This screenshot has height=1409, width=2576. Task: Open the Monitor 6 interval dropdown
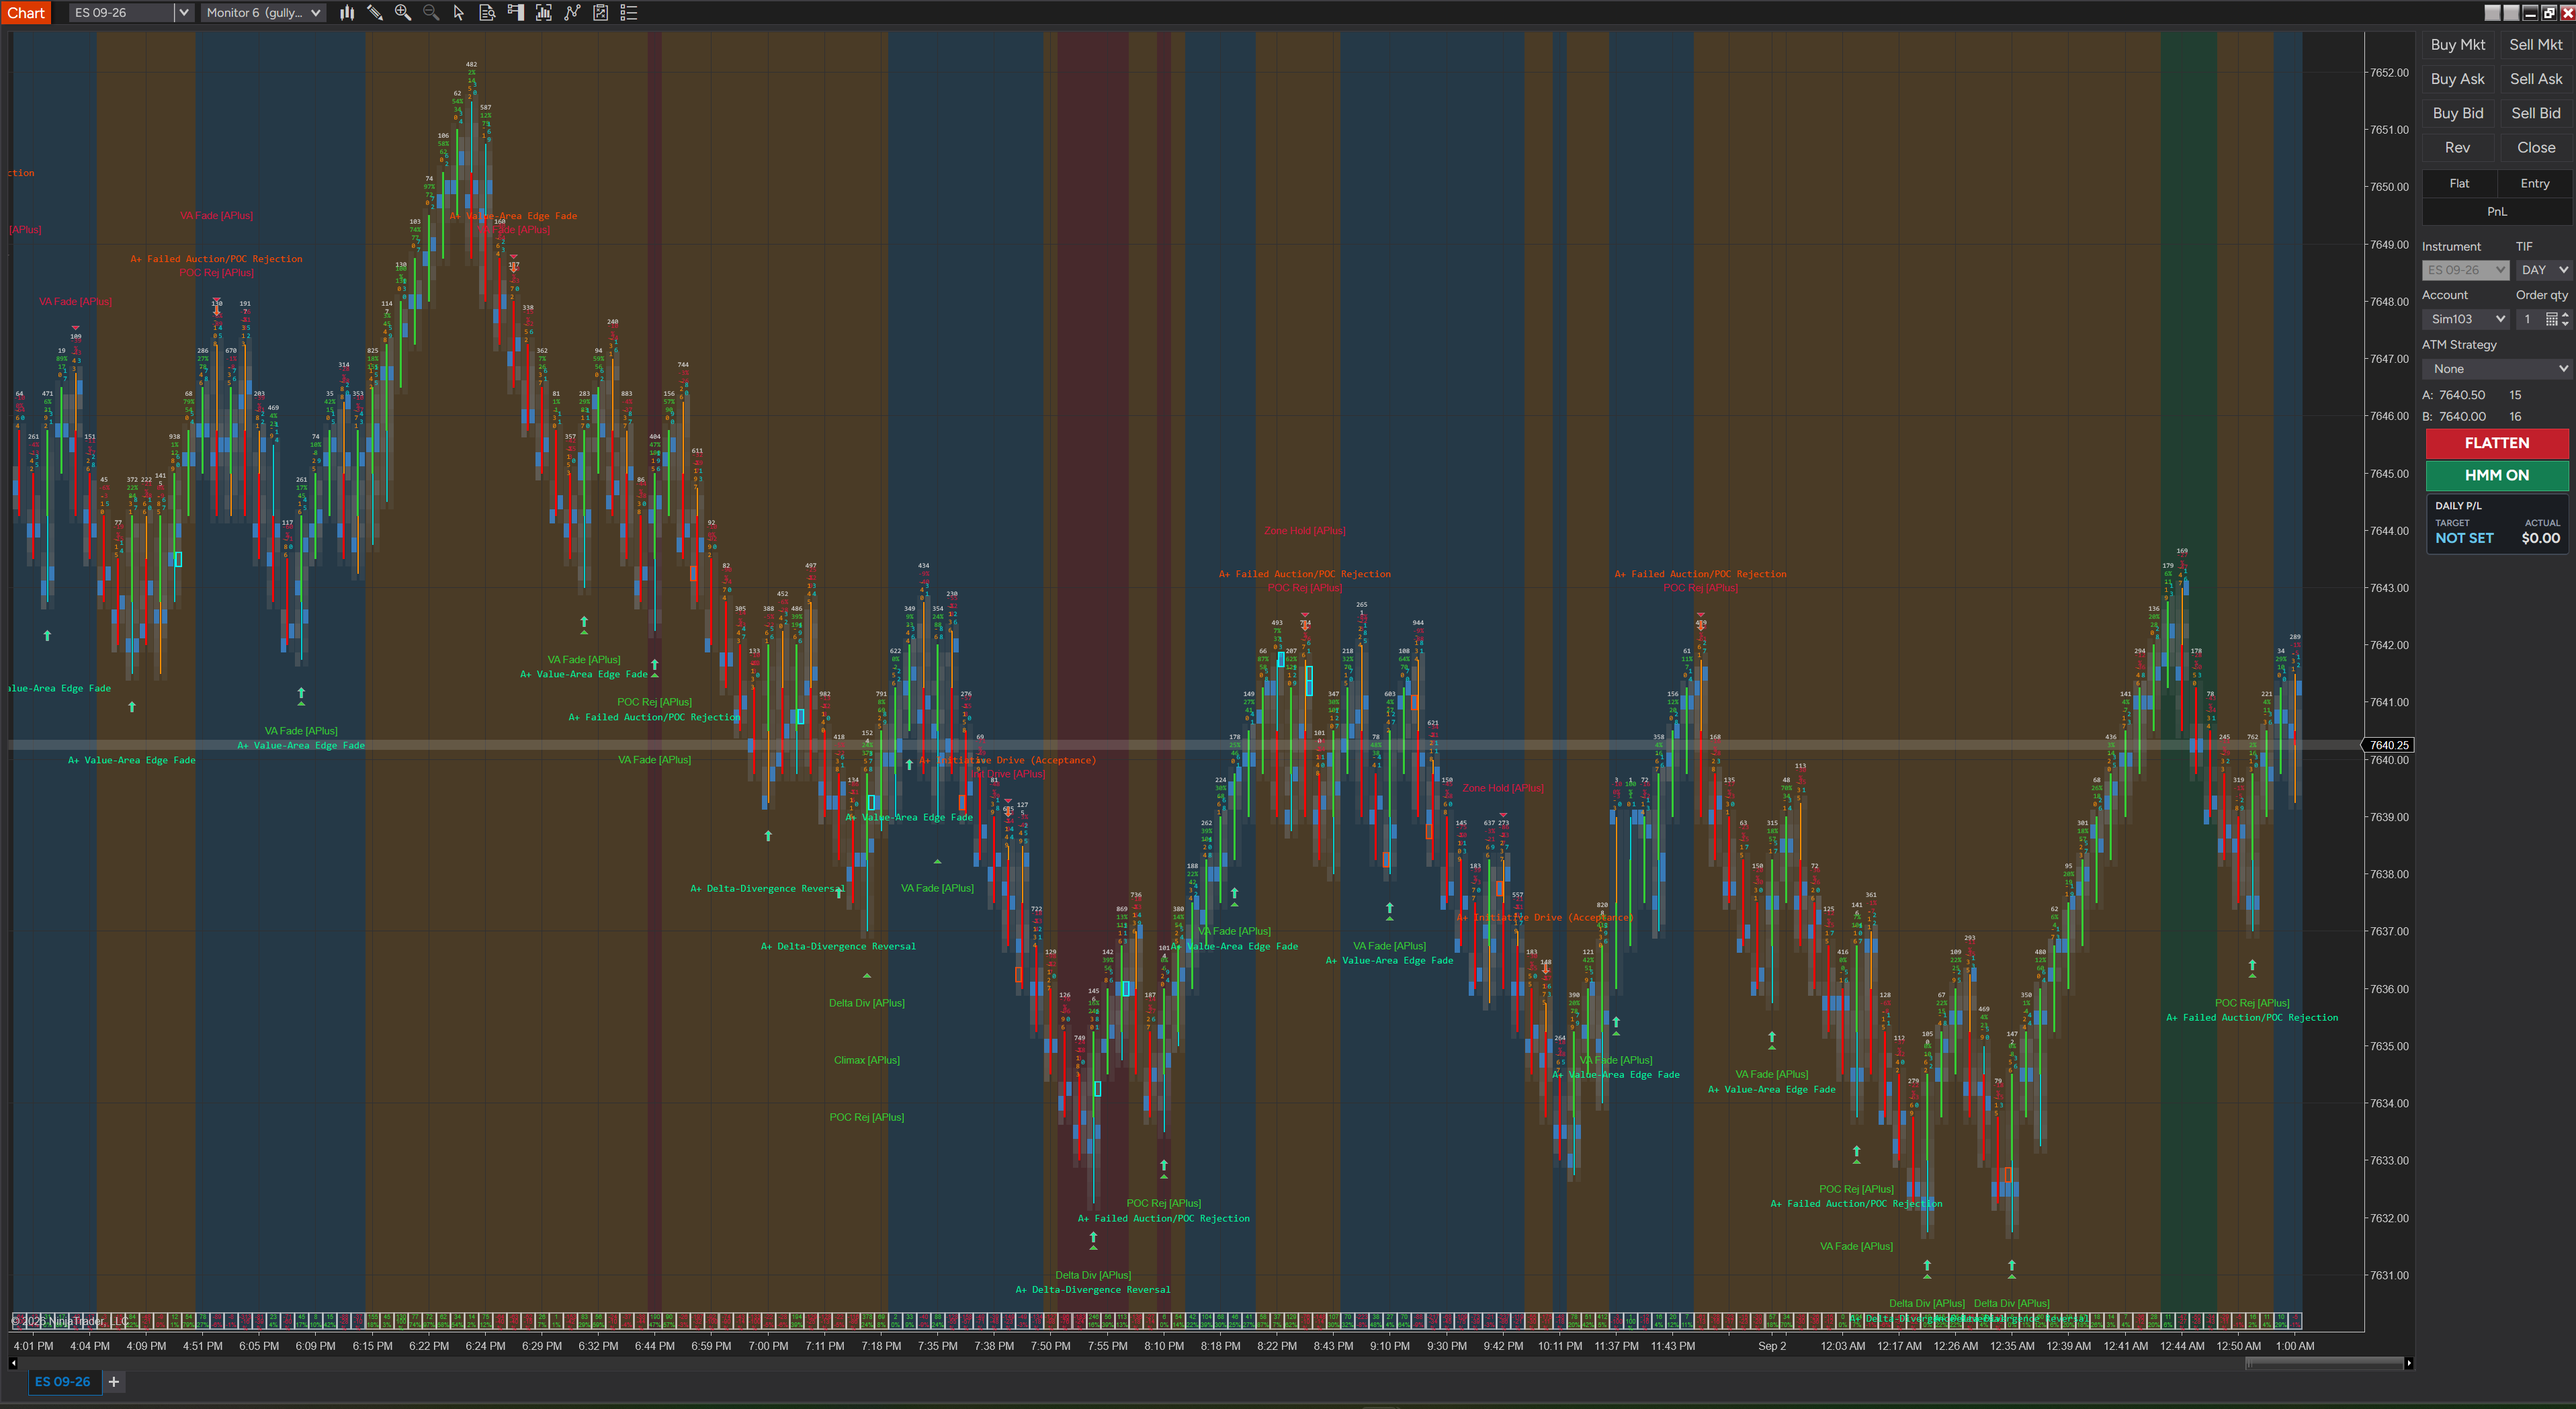tap(263, 13)
